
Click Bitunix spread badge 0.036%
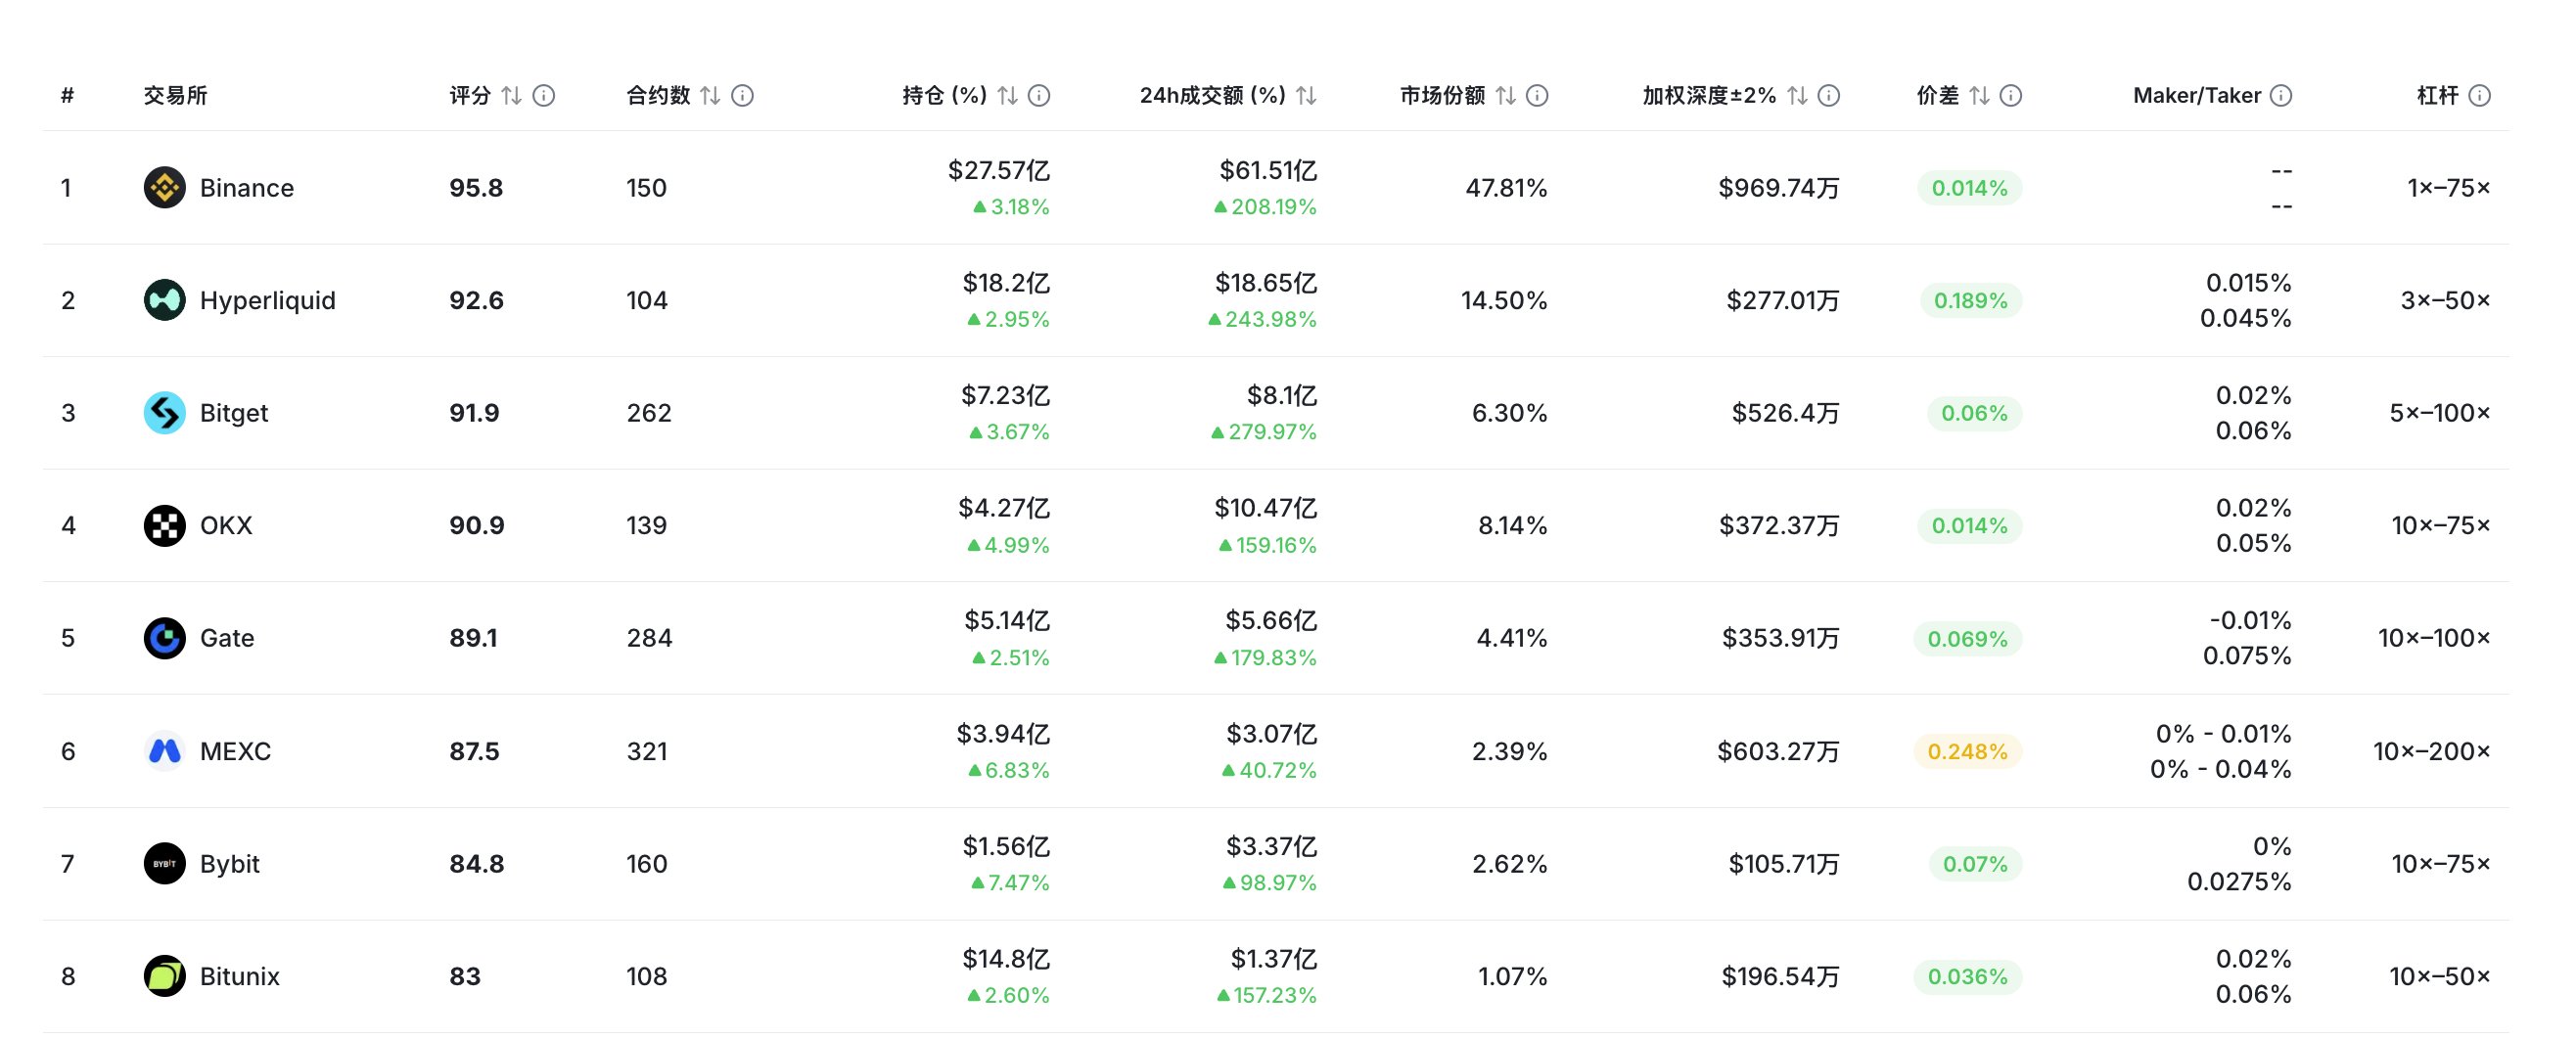coord(1967,976)
